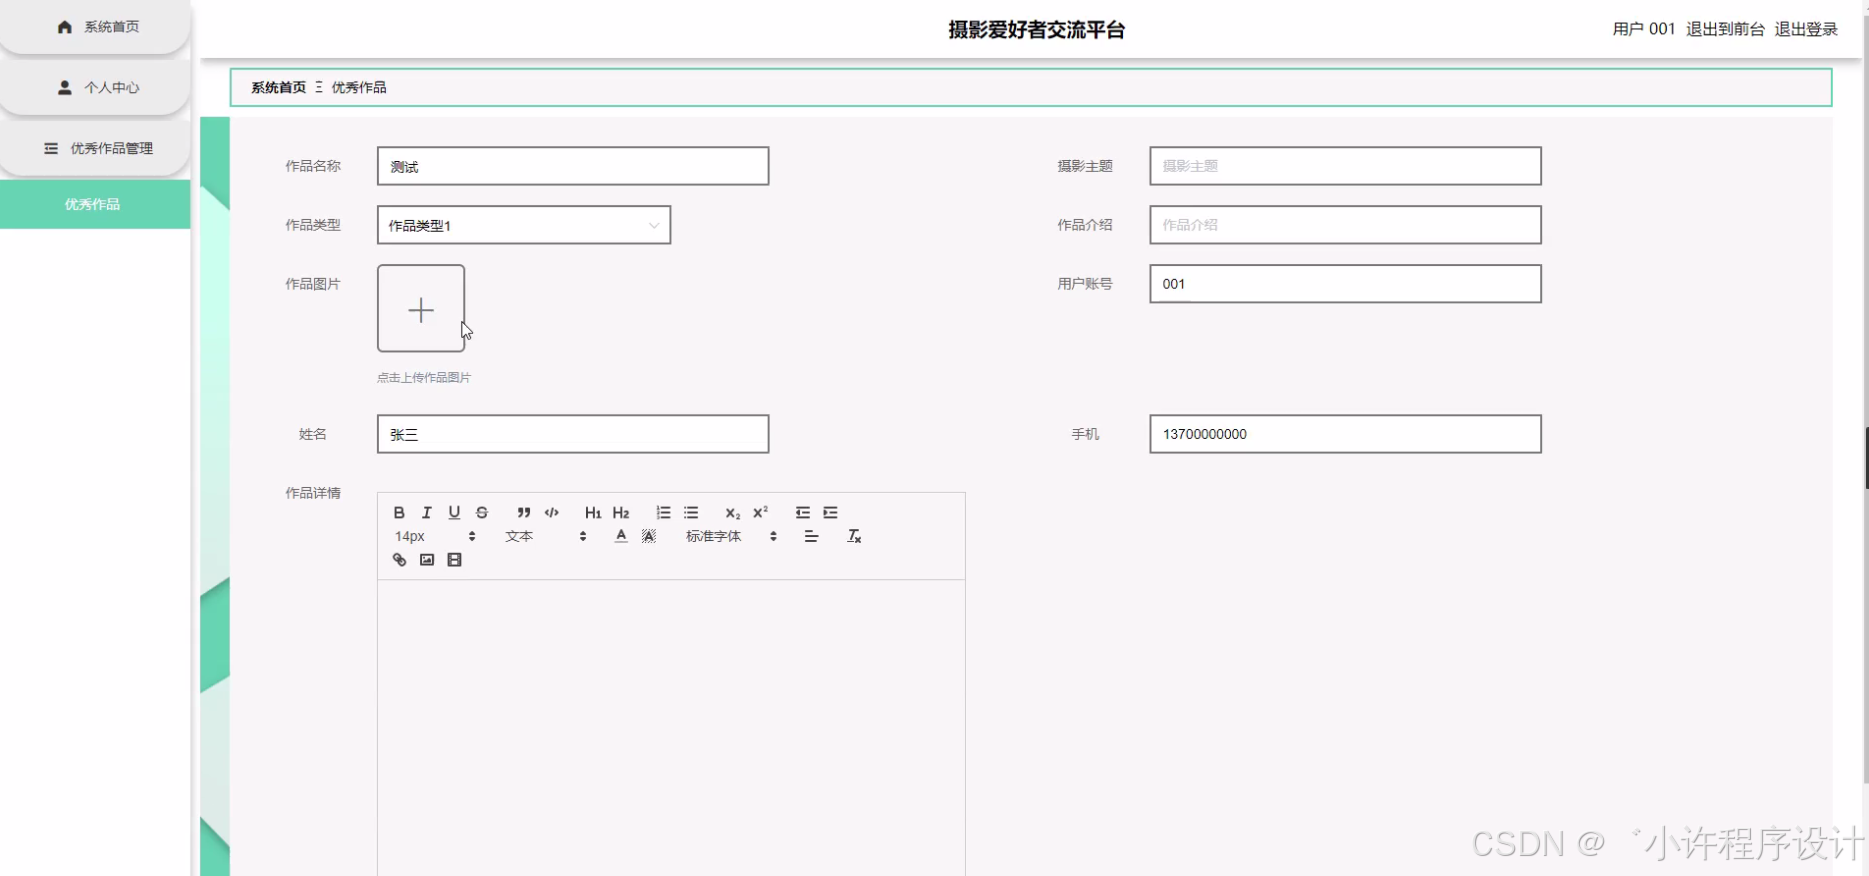Insert video into editor

pyautogui.click(x=454, y=560)
